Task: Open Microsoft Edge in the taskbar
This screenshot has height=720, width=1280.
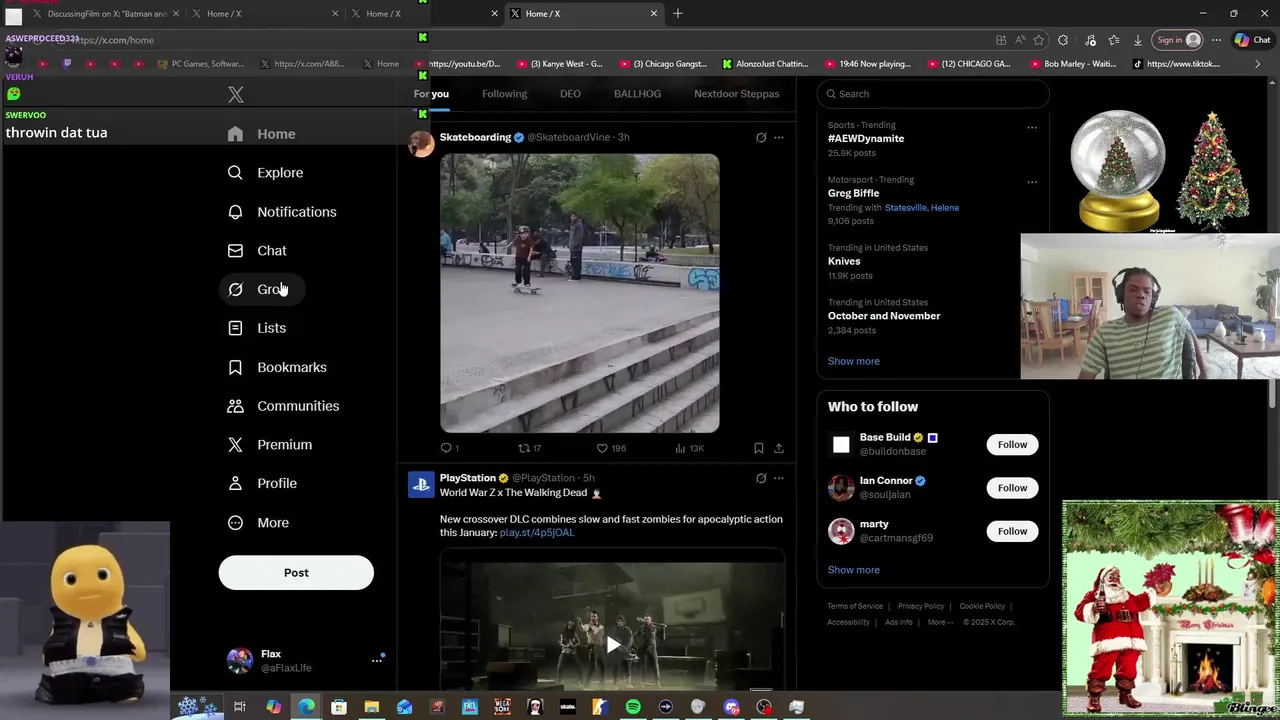Action: tap(306, 707)
